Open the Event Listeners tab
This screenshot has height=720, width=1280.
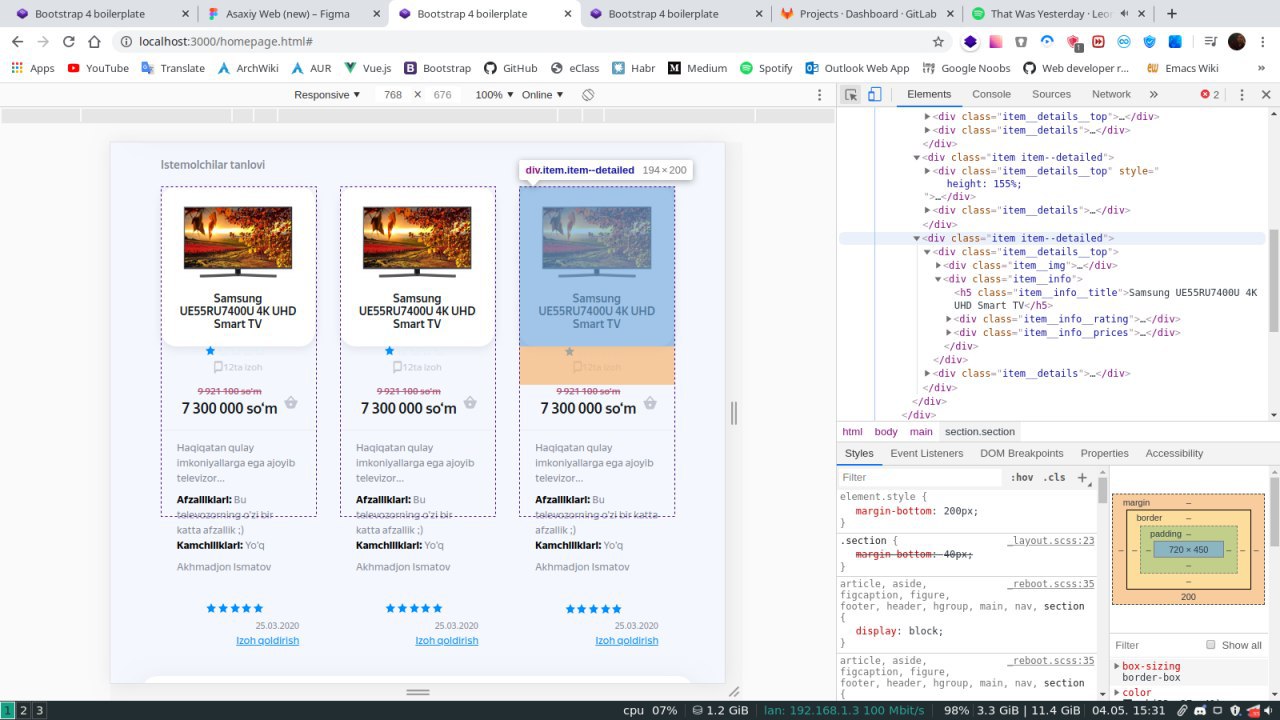927,453
